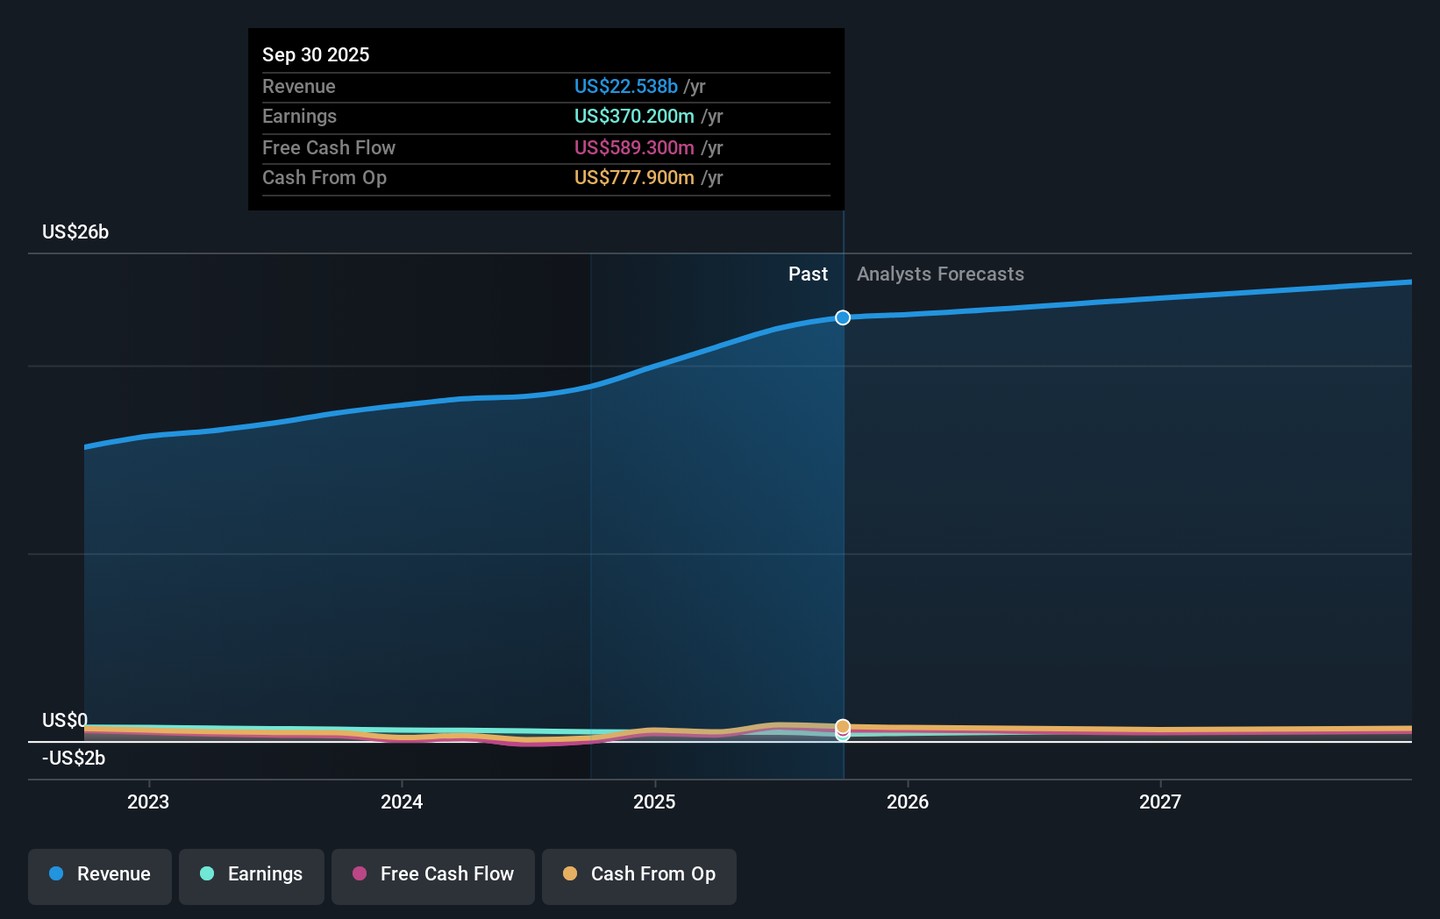Hide the Free Cash Flow series

pos(433,876)
